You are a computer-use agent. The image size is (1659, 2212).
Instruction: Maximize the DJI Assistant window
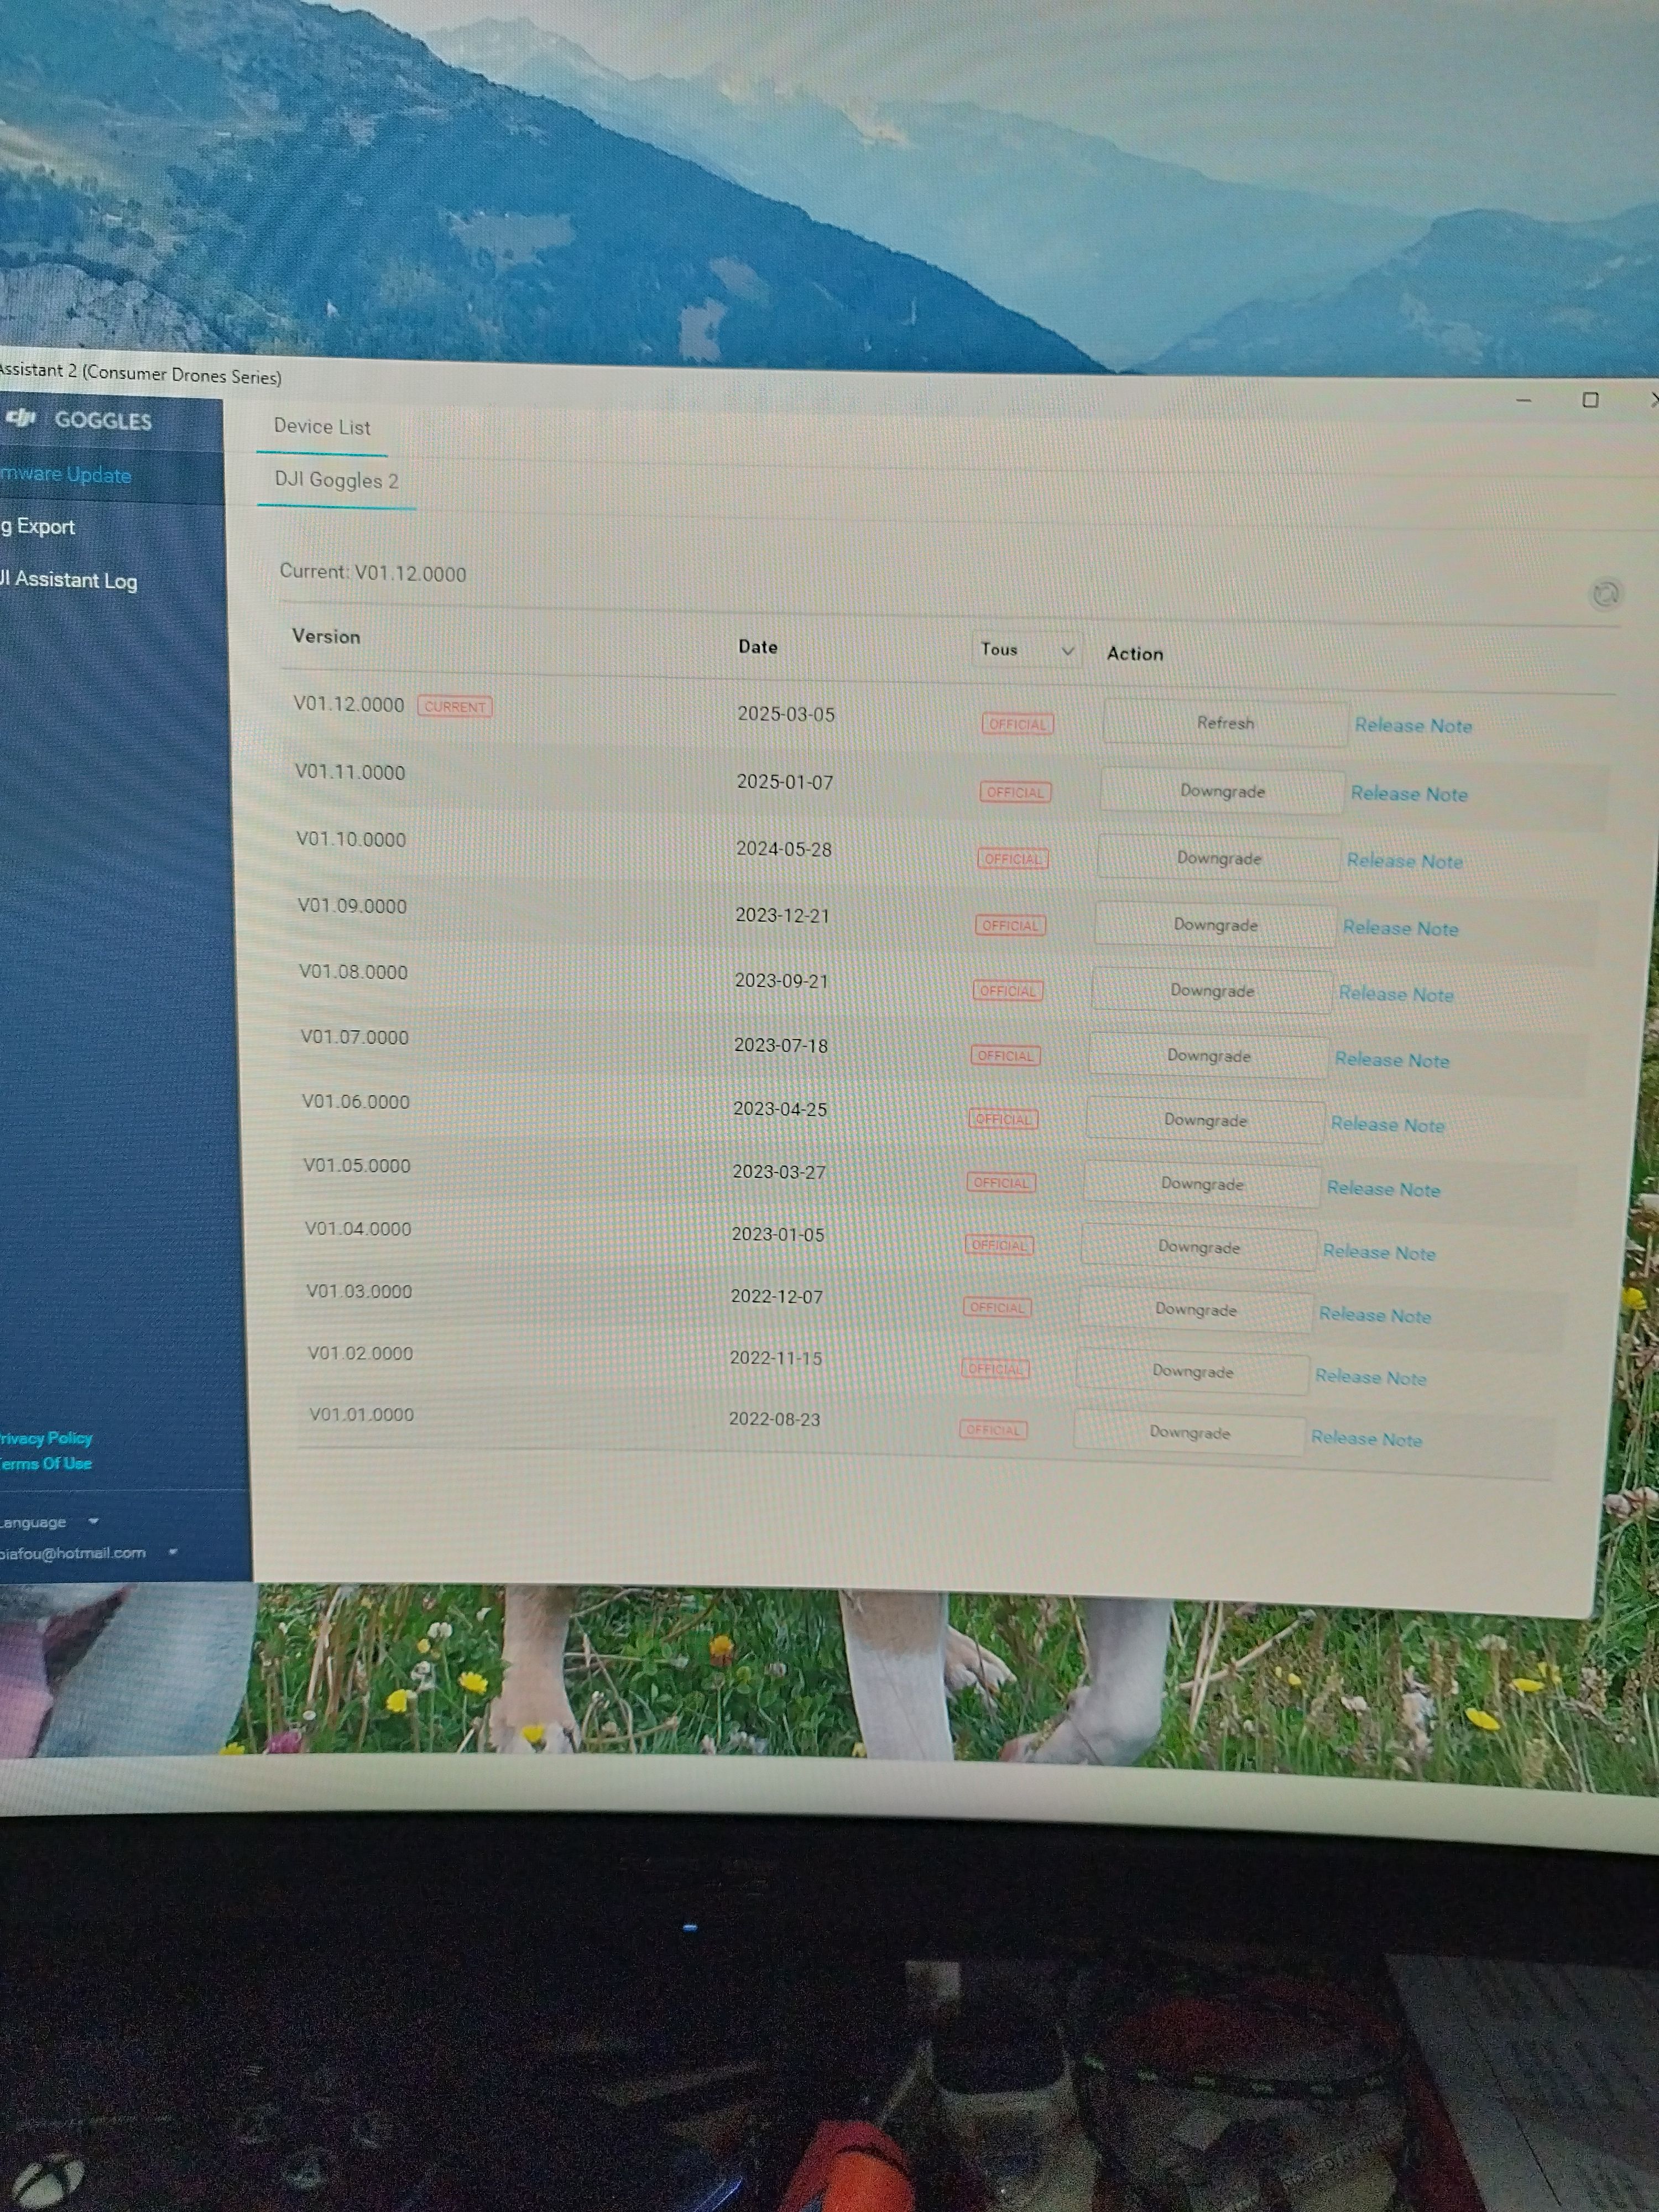[x=1590, y=400]
